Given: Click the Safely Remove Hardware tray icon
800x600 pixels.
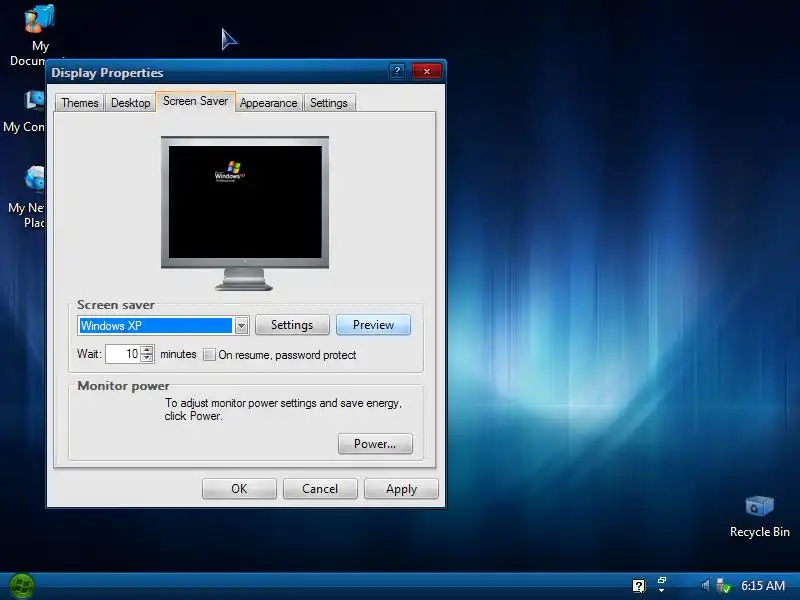Looking at the screenshot, I should tap(722, 586).
